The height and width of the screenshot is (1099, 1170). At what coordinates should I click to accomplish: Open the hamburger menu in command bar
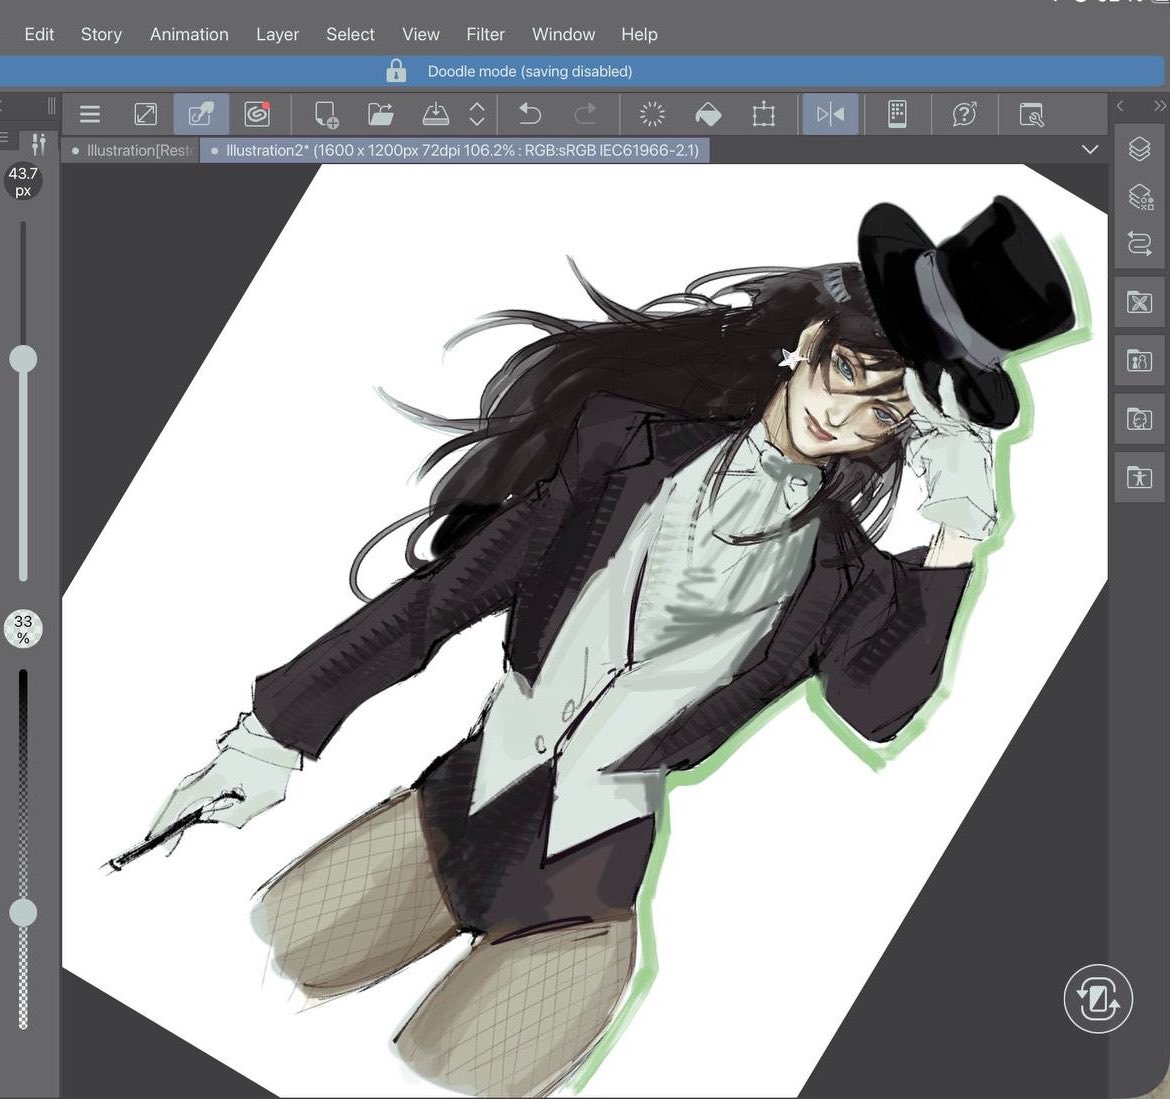(x=90, y=114)
